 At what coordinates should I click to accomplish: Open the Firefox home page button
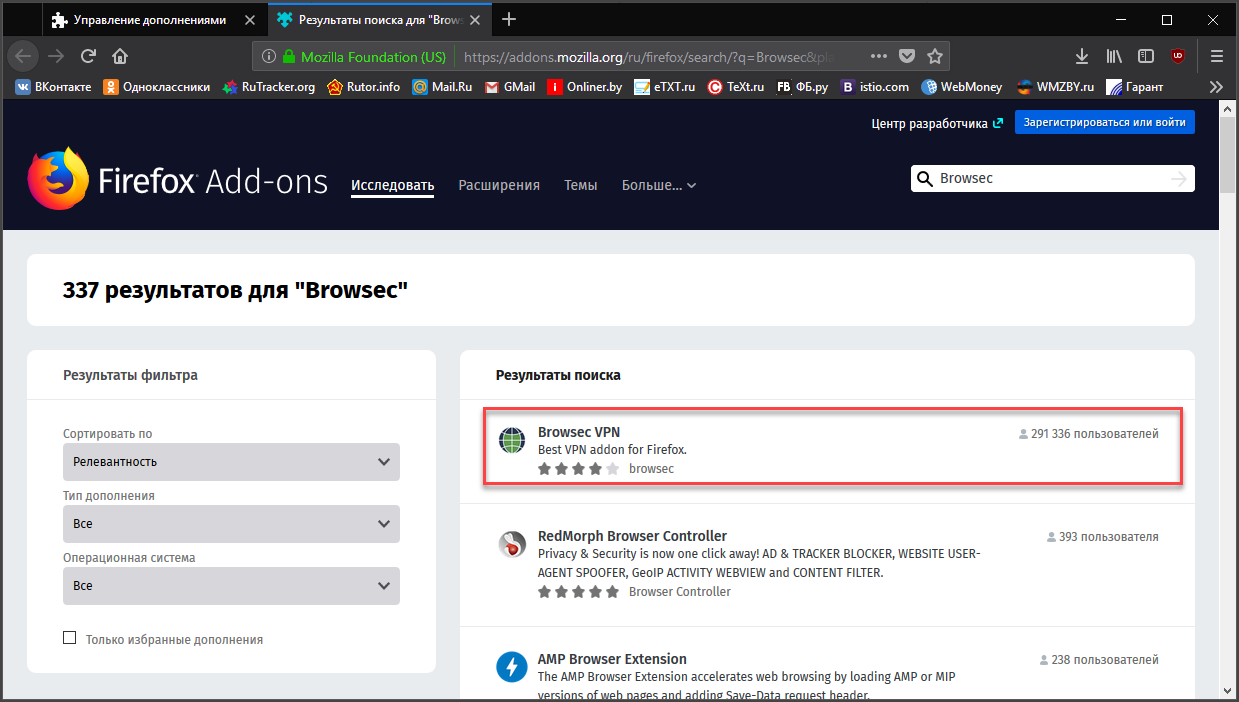120,56
